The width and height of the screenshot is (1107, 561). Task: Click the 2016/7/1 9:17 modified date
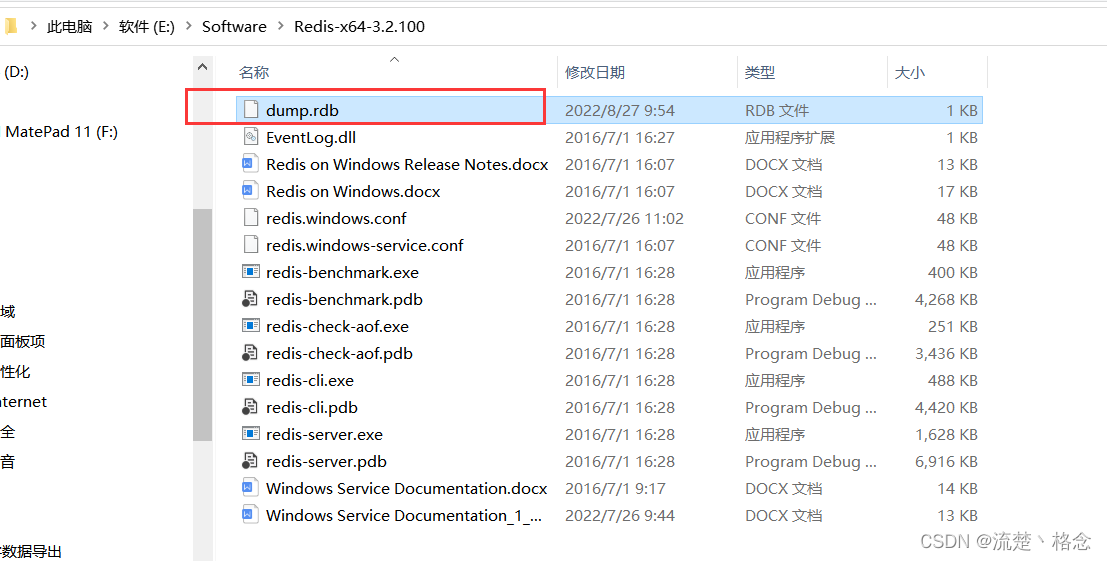615,488
